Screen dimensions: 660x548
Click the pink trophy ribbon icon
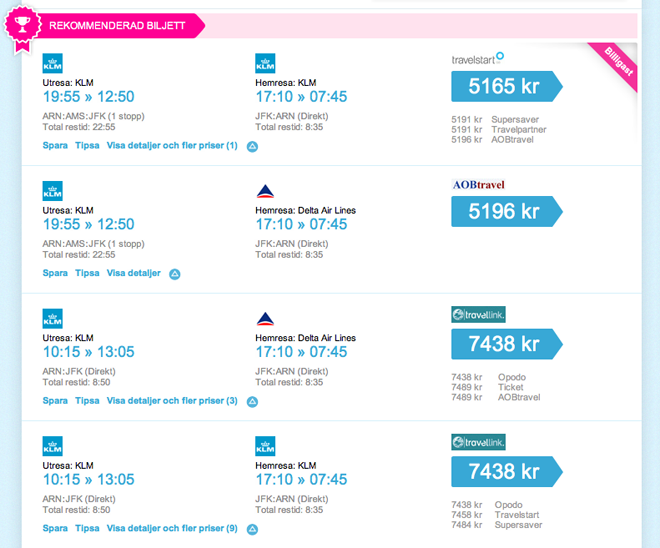[x=20, y=24]
